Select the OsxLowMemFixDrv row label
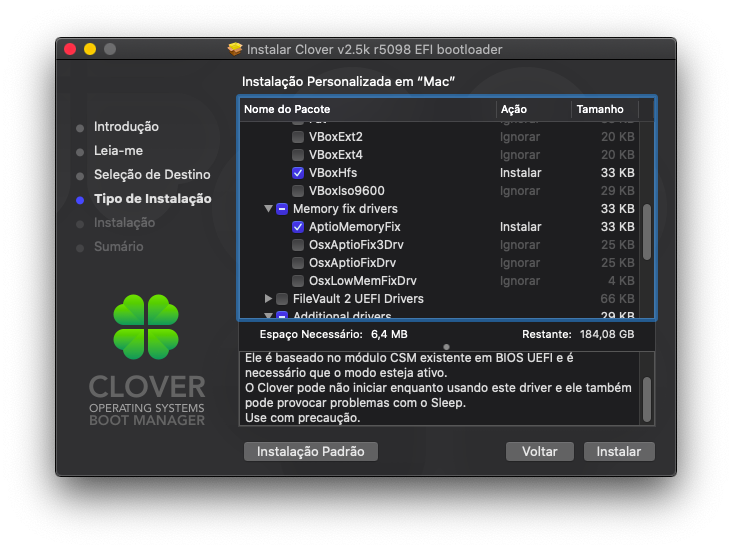 363,281
